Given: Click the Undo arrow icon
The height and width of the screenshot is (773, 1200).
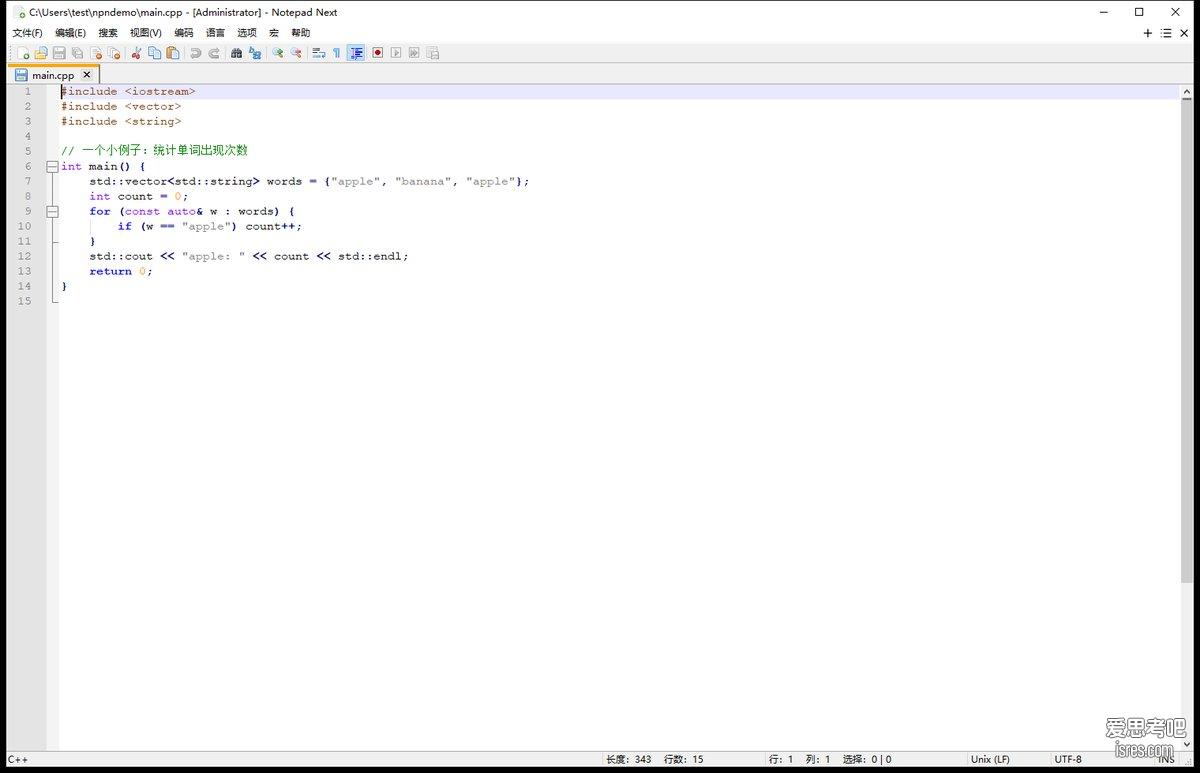Looking at the screenshot, I should coord(196,53).
